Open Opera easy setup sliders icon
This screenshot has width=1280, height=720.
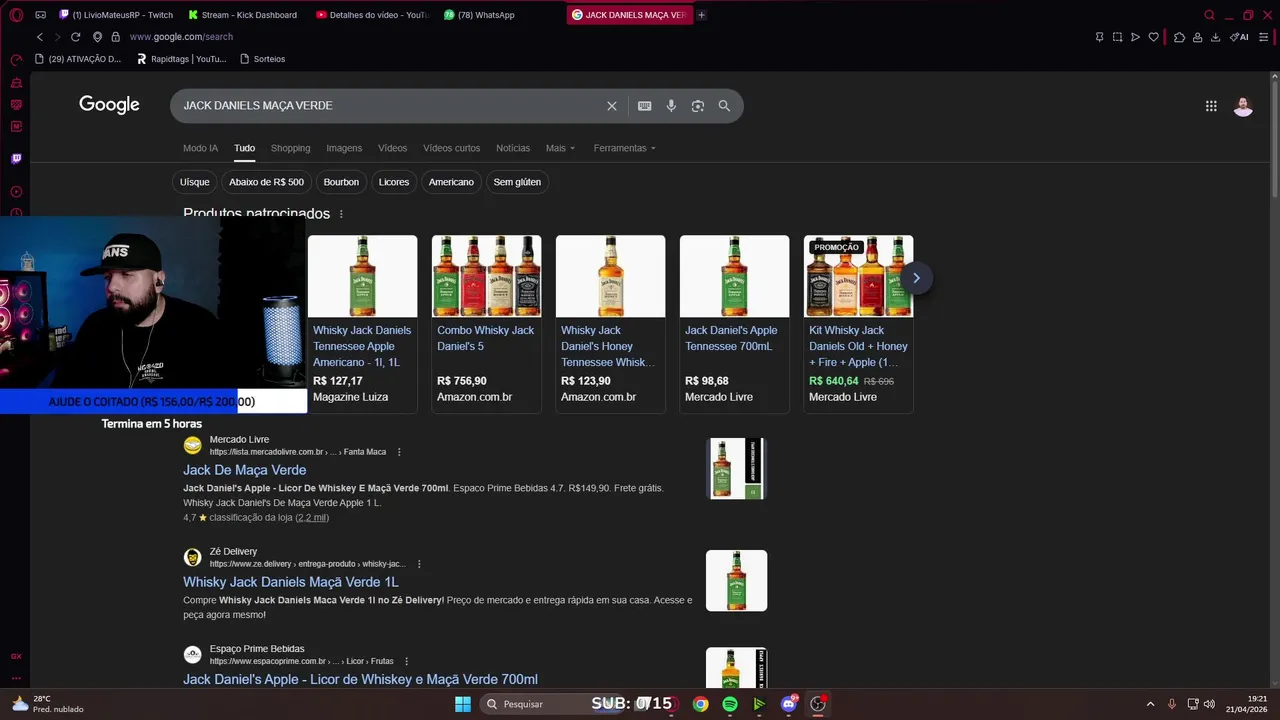click(1265, 37)
